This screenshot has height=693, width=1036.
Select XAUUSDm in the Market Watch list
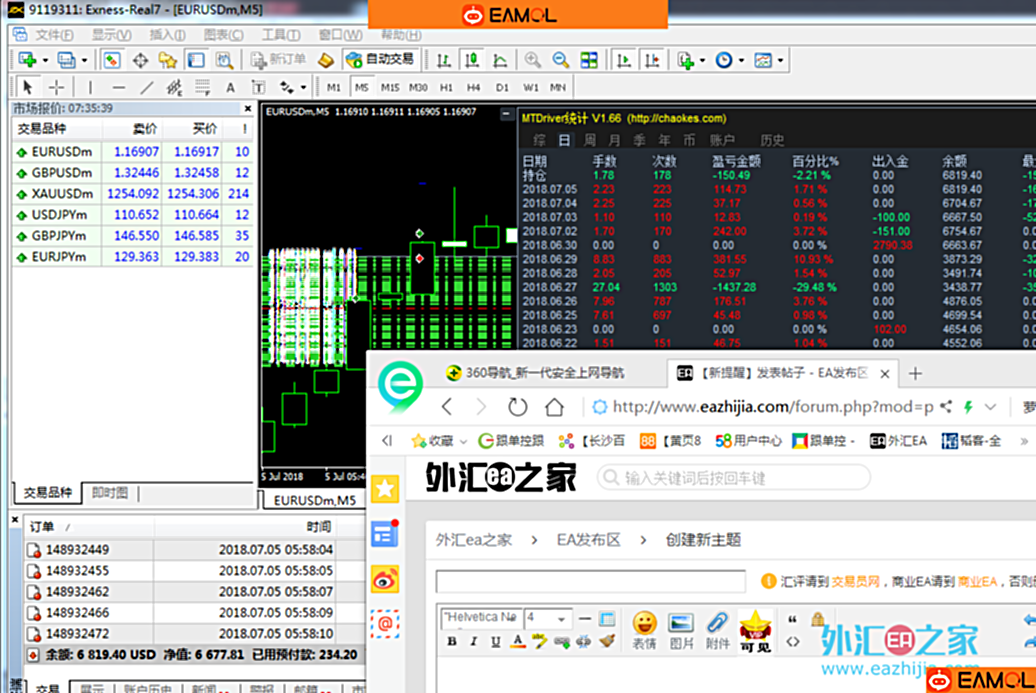tap(132, 194)
